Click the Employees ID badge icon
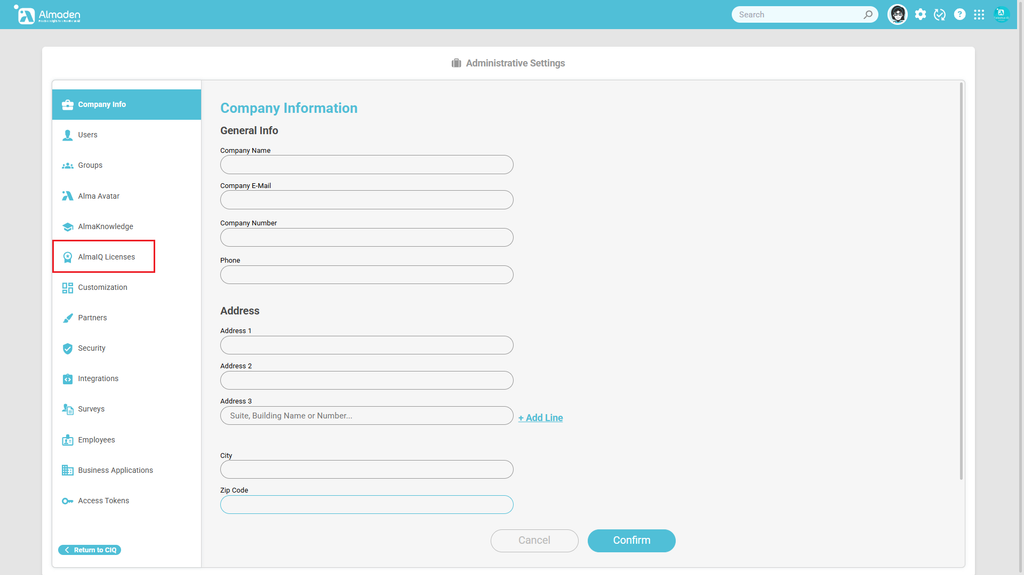1024x575 pixels. point(67,440)
